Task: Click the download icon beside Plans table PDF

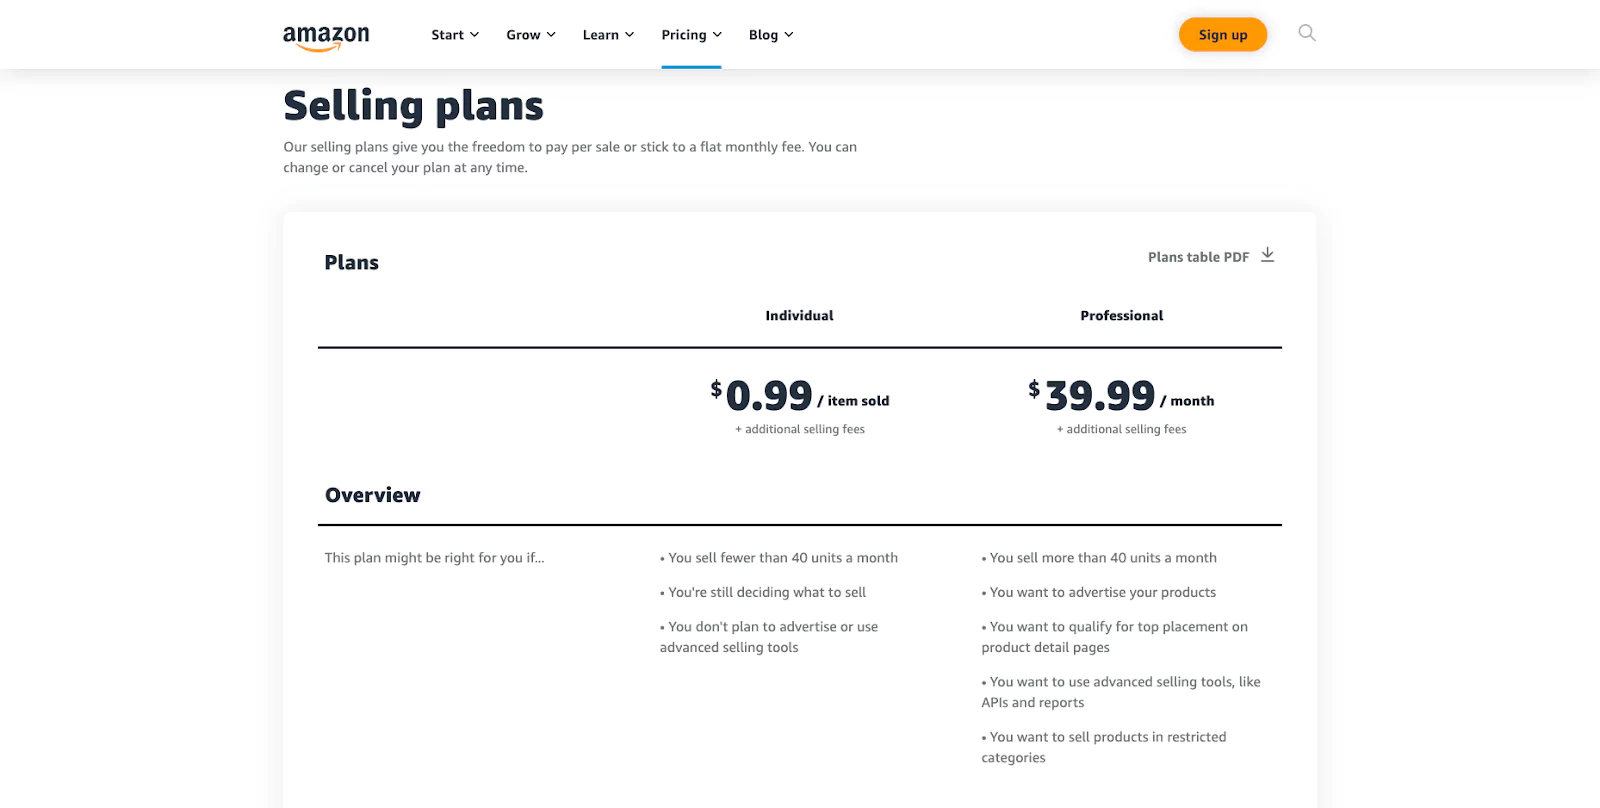Action: 1267,255
